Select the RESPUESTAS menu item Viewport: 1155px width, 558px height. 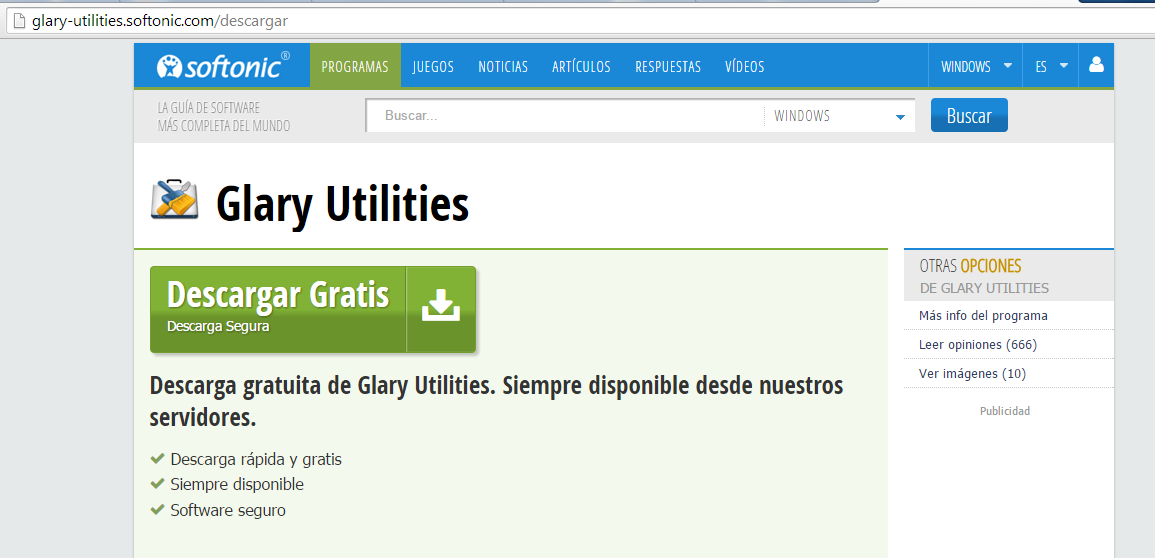tap(668, 67)
